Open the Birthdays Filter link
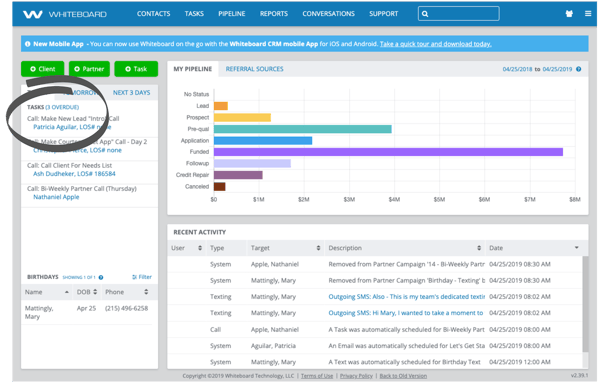The width and height of the screenshot is (600, 383). click(142, 277)
